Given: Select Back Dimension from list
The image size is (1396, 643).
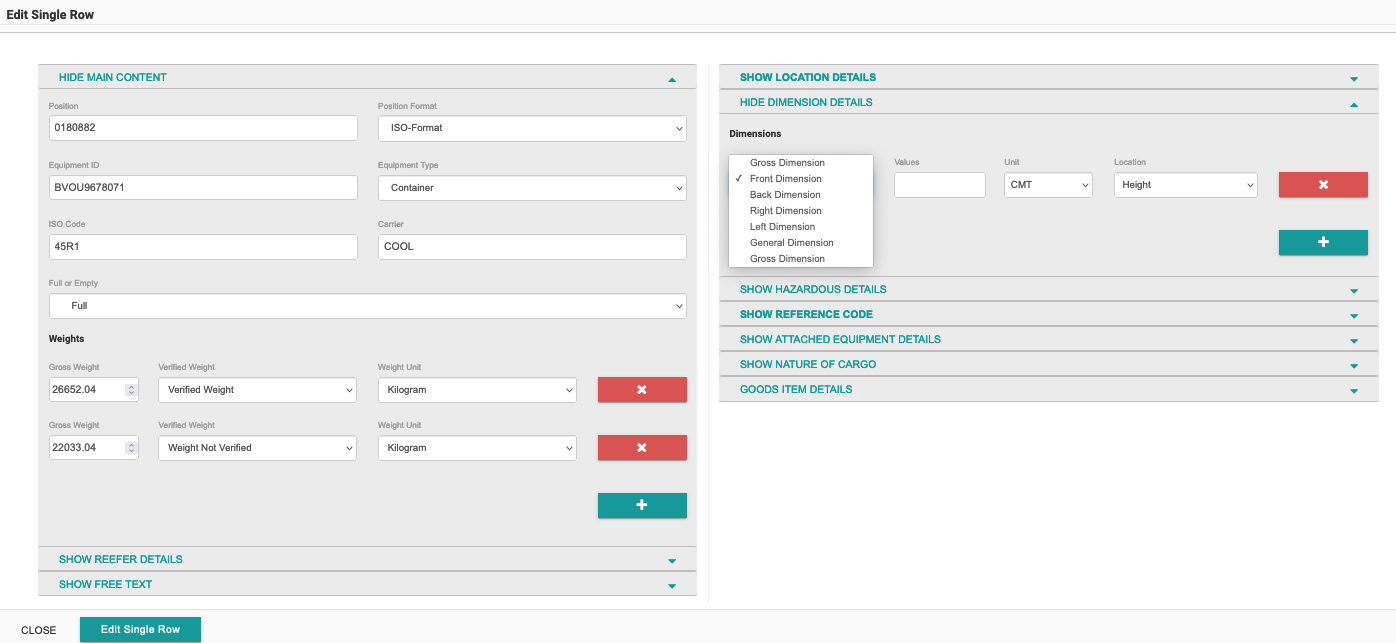Looking at the screenshot, I should 785,195.
